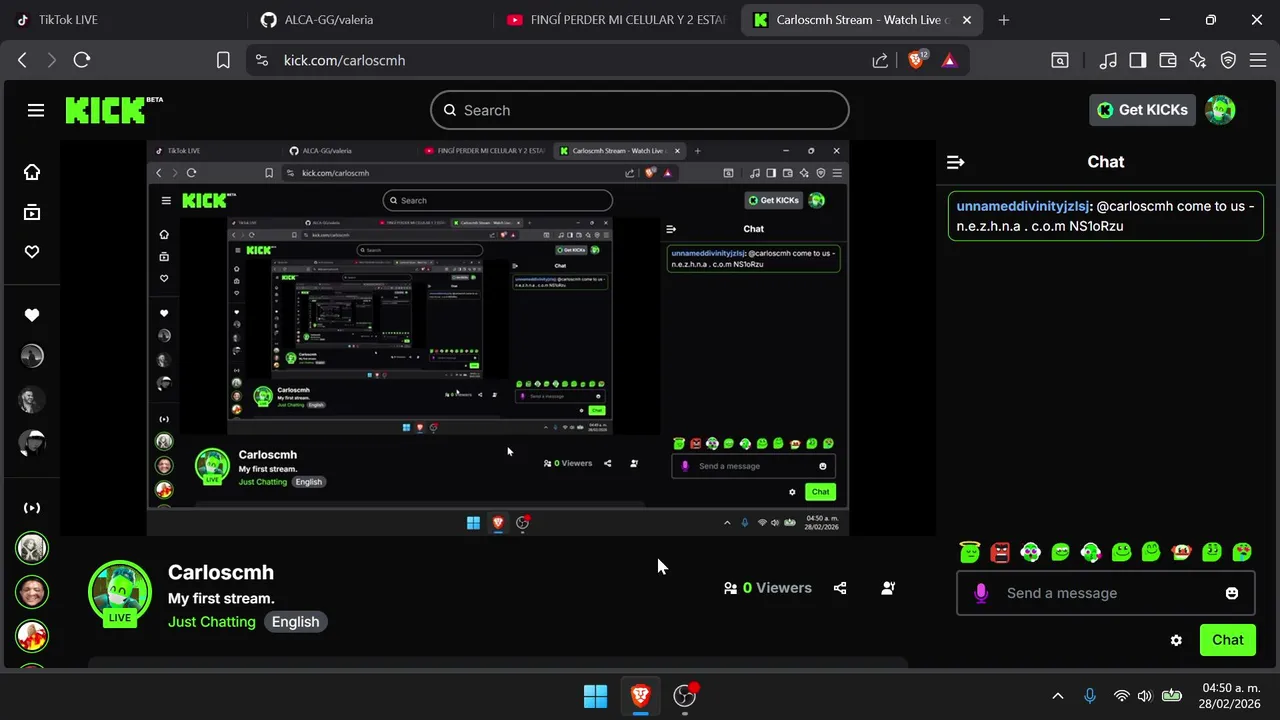The width and height of the screenshot is (1280, 720).
Task: Open the Just Chatting category link
Action: [212, 622]
